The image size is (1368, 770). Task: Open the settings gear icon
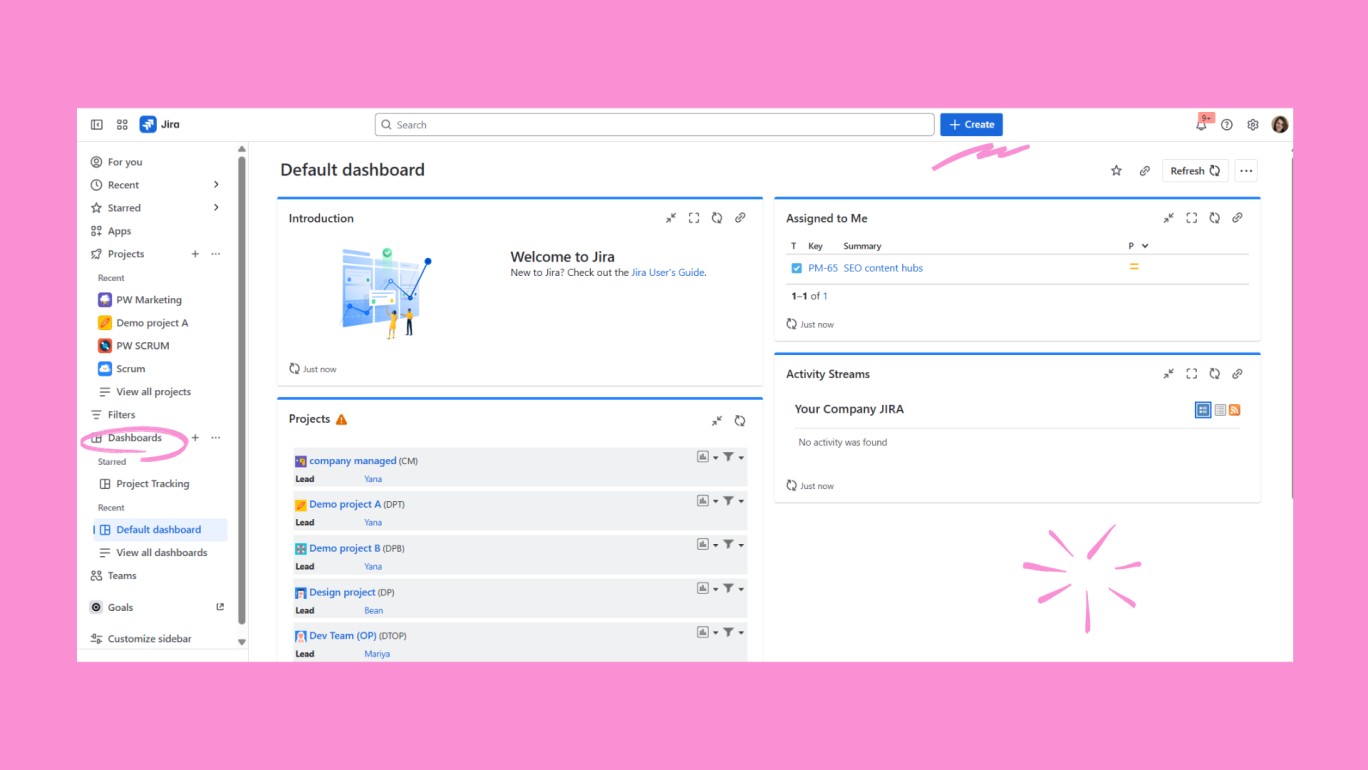click(1253, 125)
